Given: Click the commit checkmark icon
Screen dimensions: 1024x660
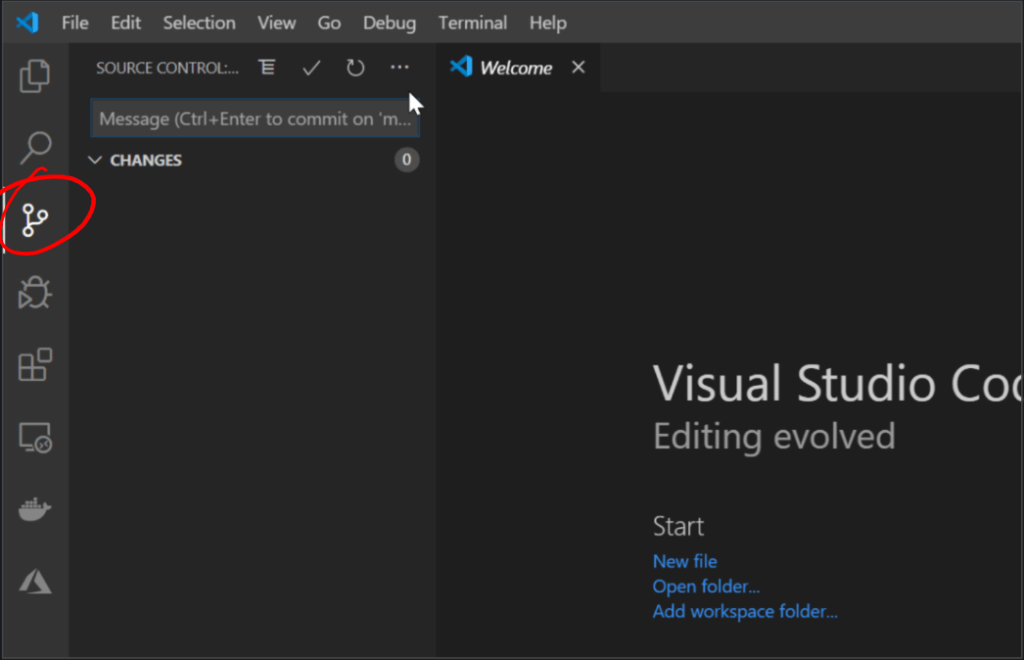Looking at the screenshot, I should (x=312, y=67).
